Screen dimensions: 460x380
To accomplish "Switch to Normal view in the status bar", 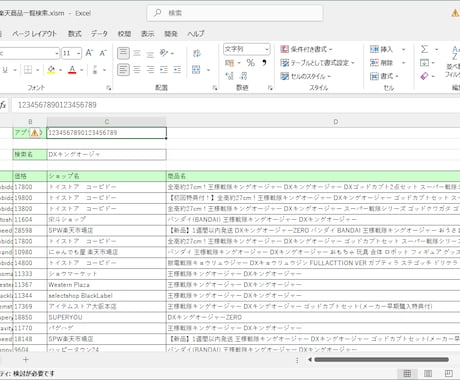I will click(x=407, y=373).
